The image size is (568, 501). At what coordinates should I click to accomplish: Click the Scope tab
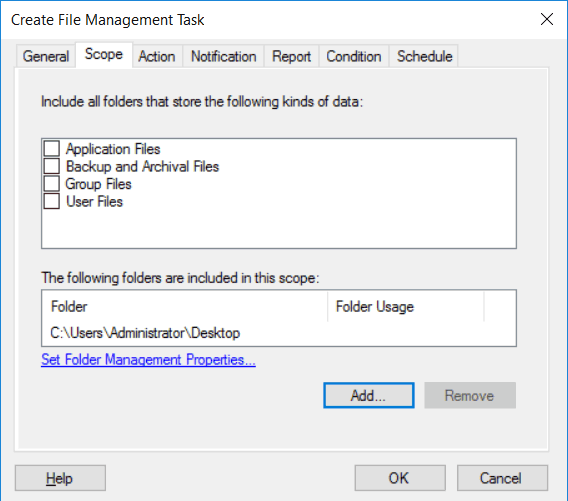coord(104,55)
